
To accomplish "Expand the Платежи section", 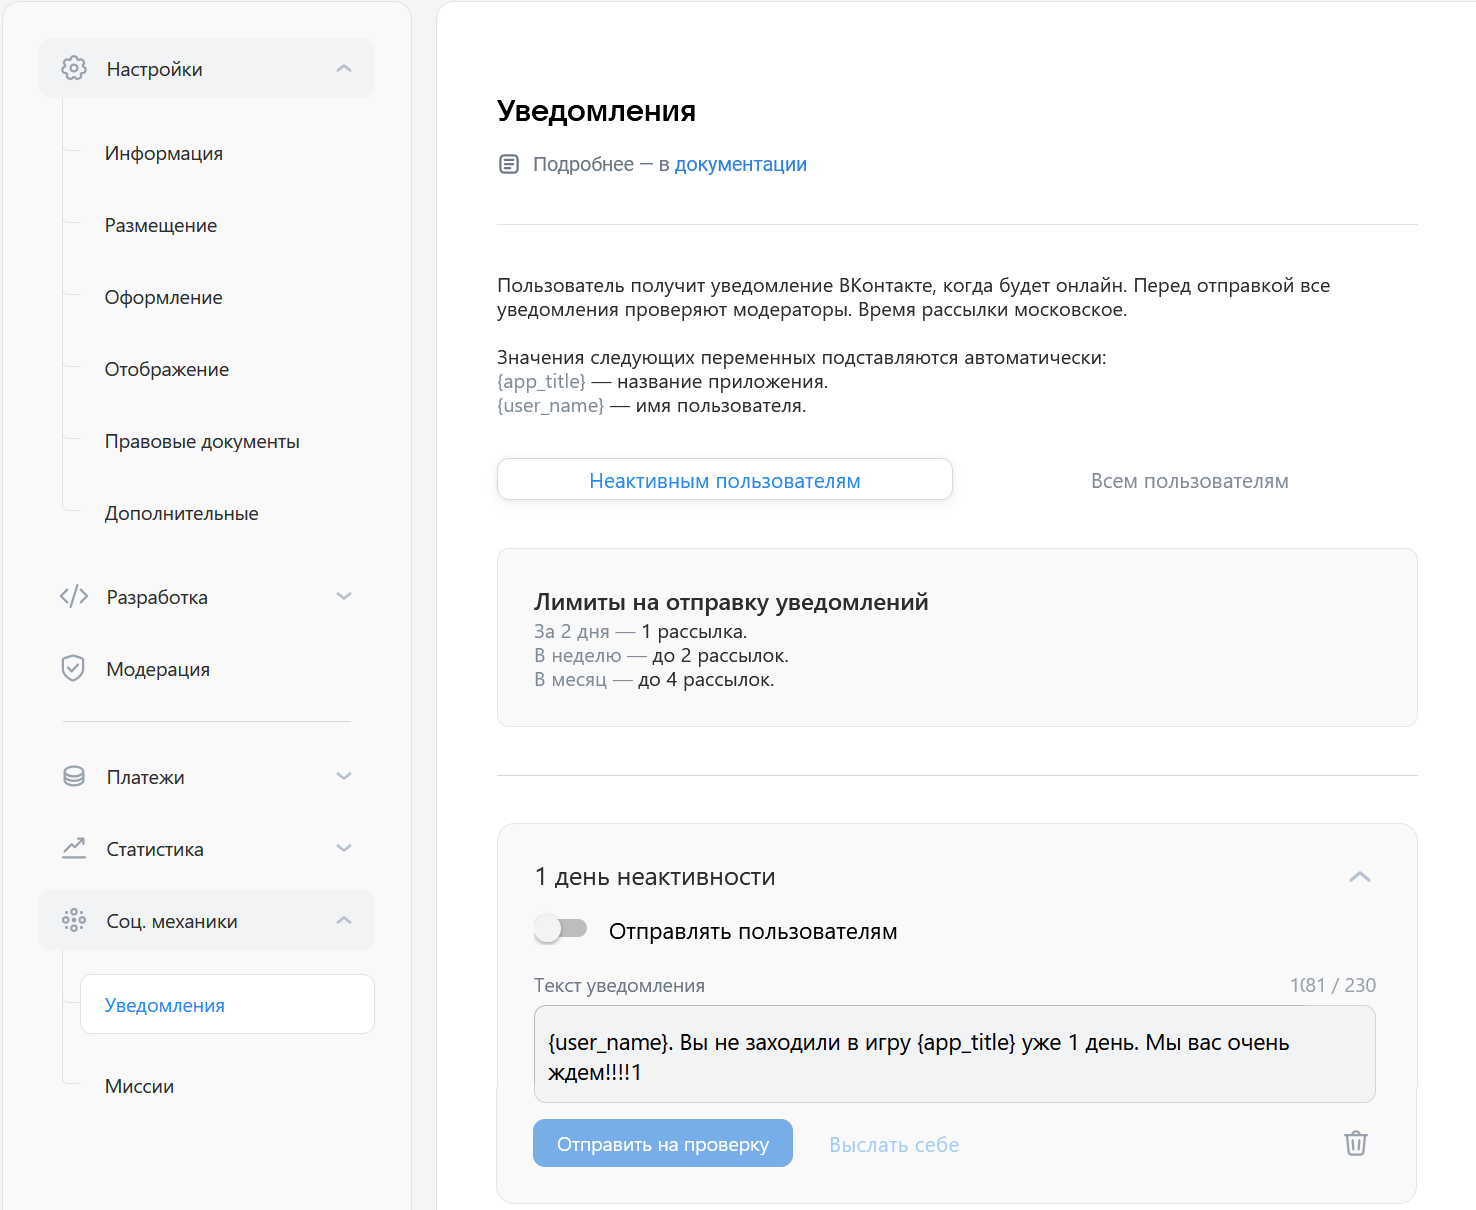I will coord(344,776).
